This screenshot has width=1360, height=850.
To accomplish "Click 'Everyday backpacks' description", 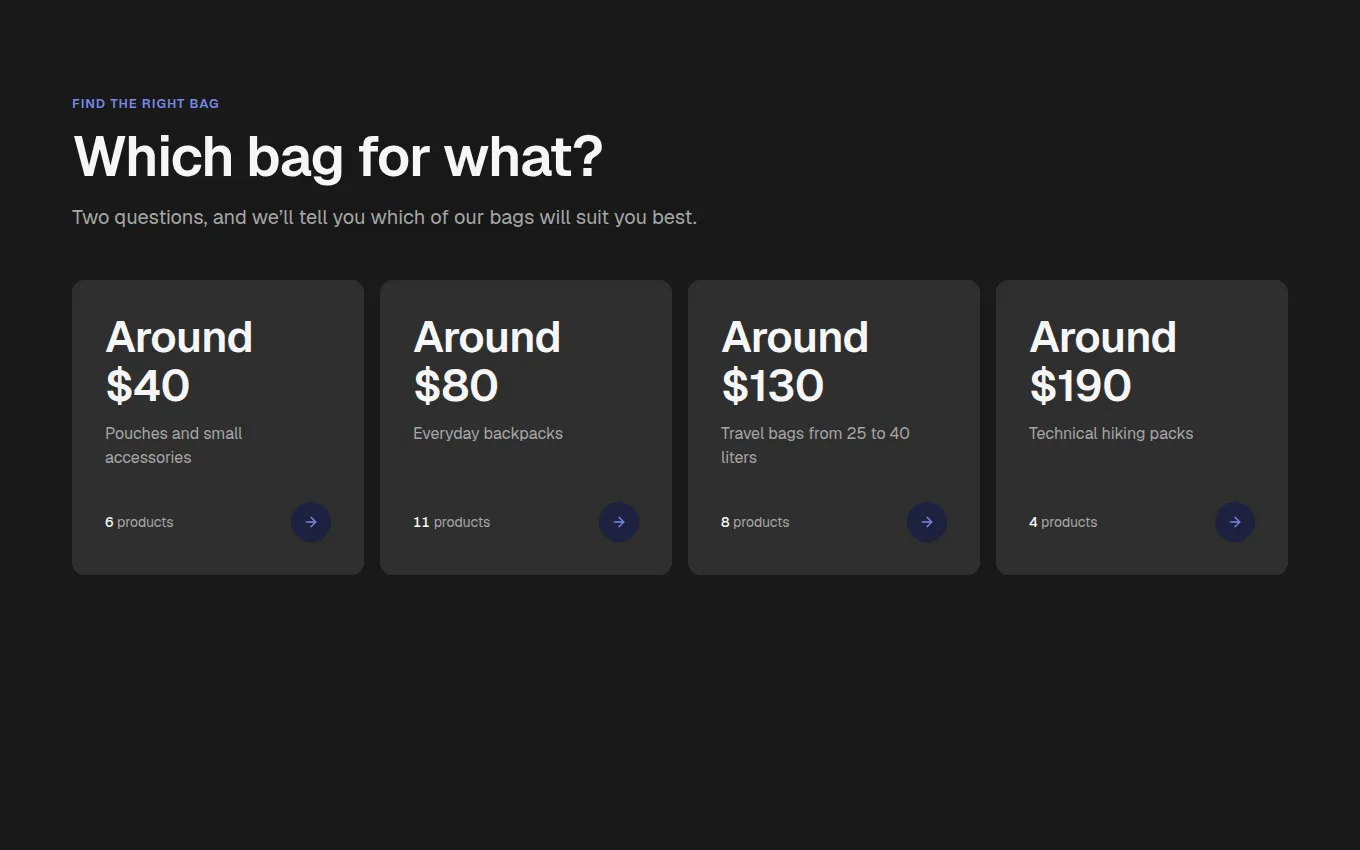I will (488, 433).
